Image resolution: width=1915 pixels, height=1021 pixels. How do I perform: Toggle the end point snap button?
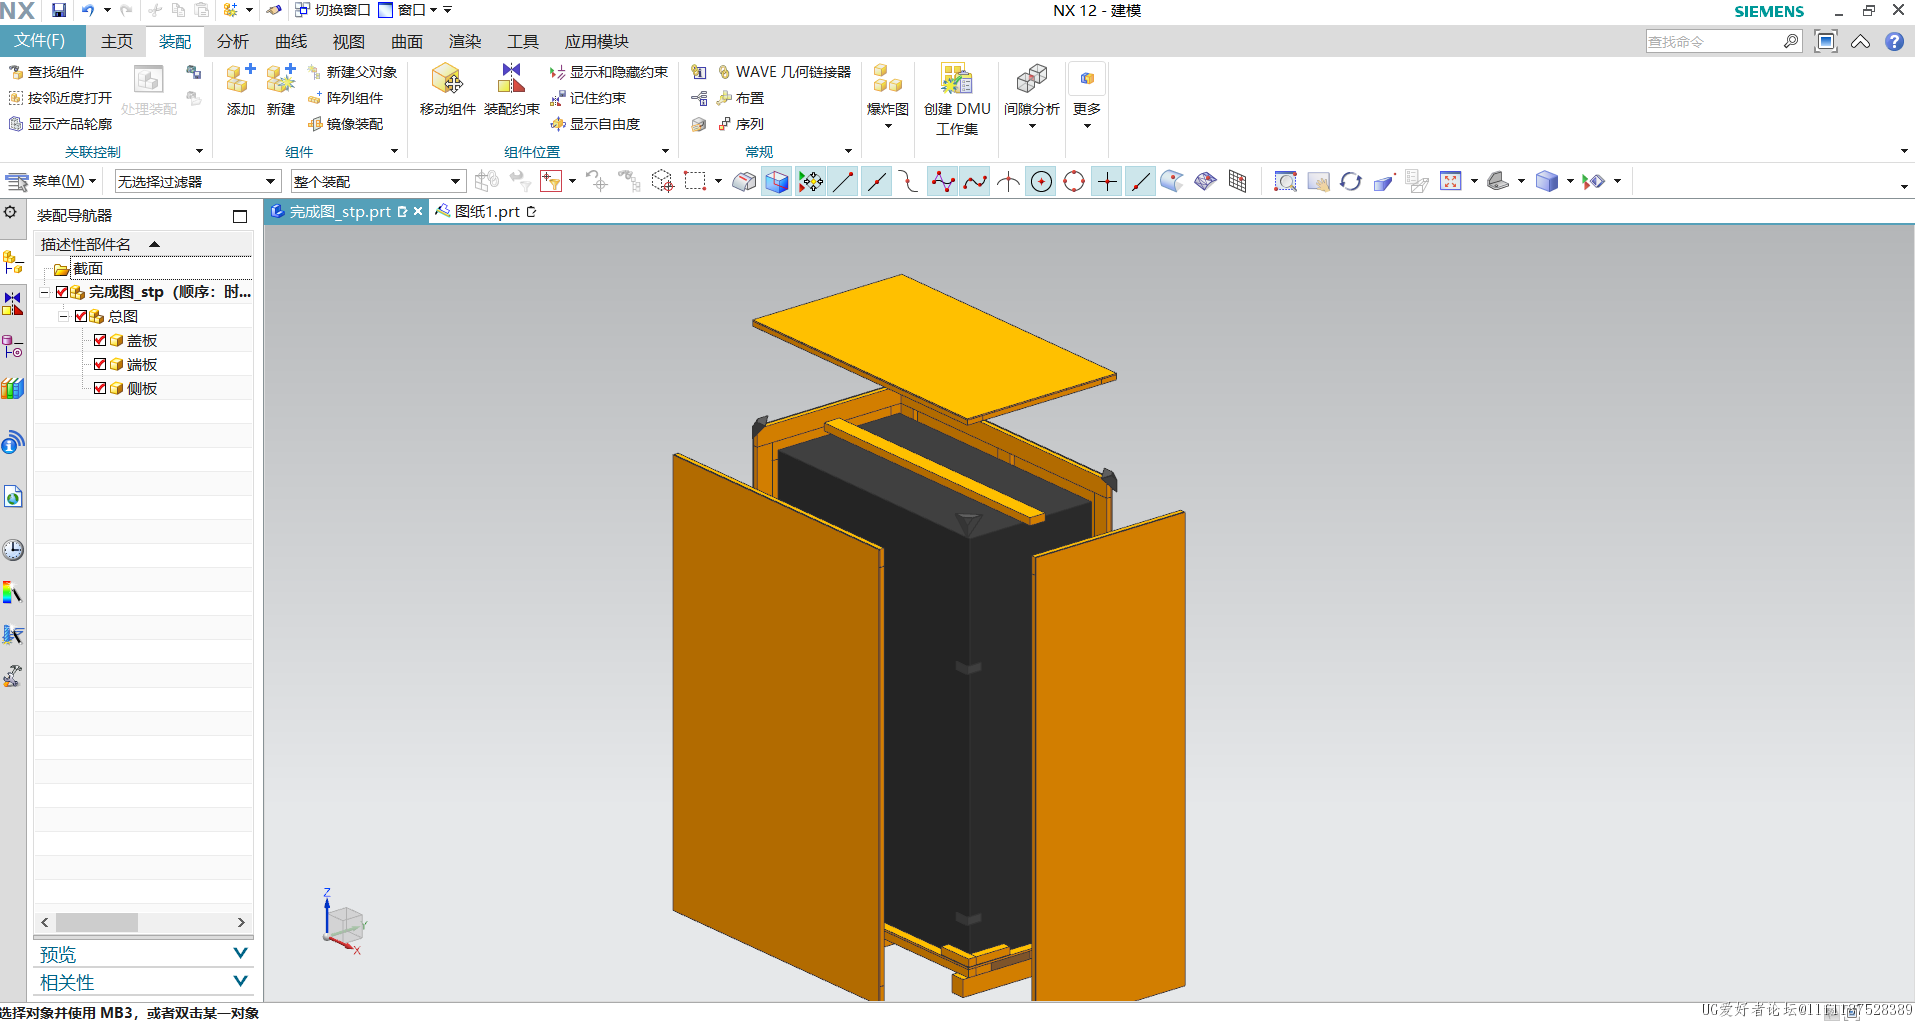click(x=843, y=182)
